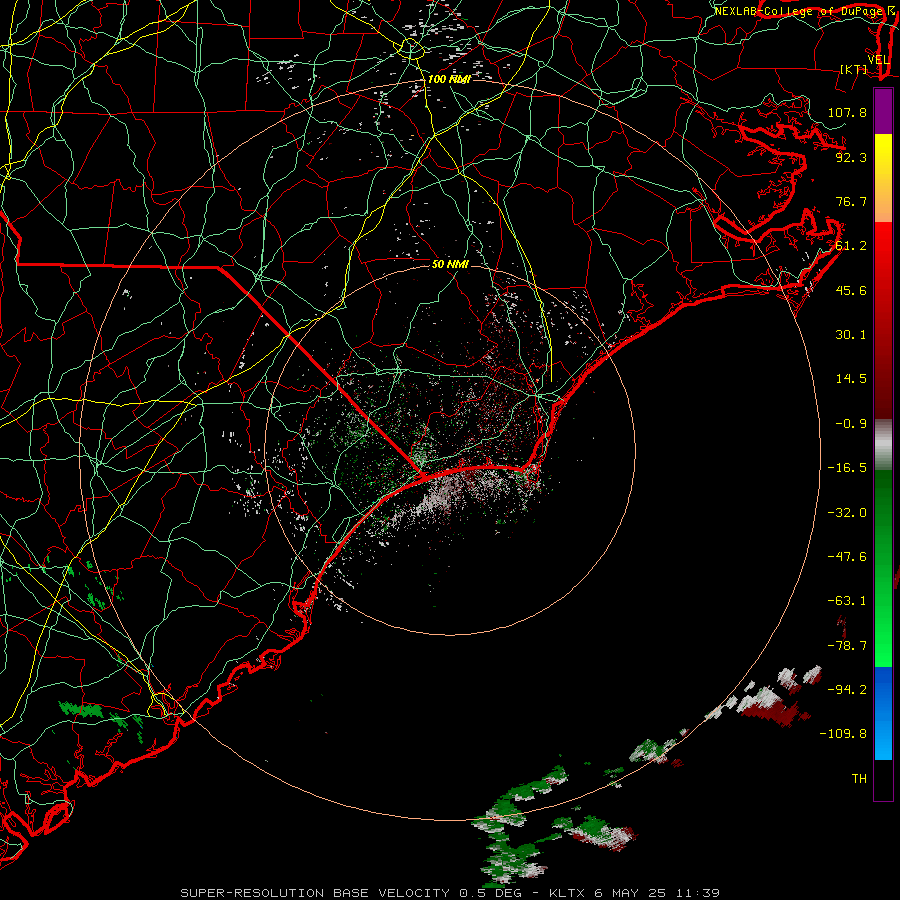Viewport: 900px width, 900px height.
Task: Click the 30.1 velocity scale value
Action: 851,335
